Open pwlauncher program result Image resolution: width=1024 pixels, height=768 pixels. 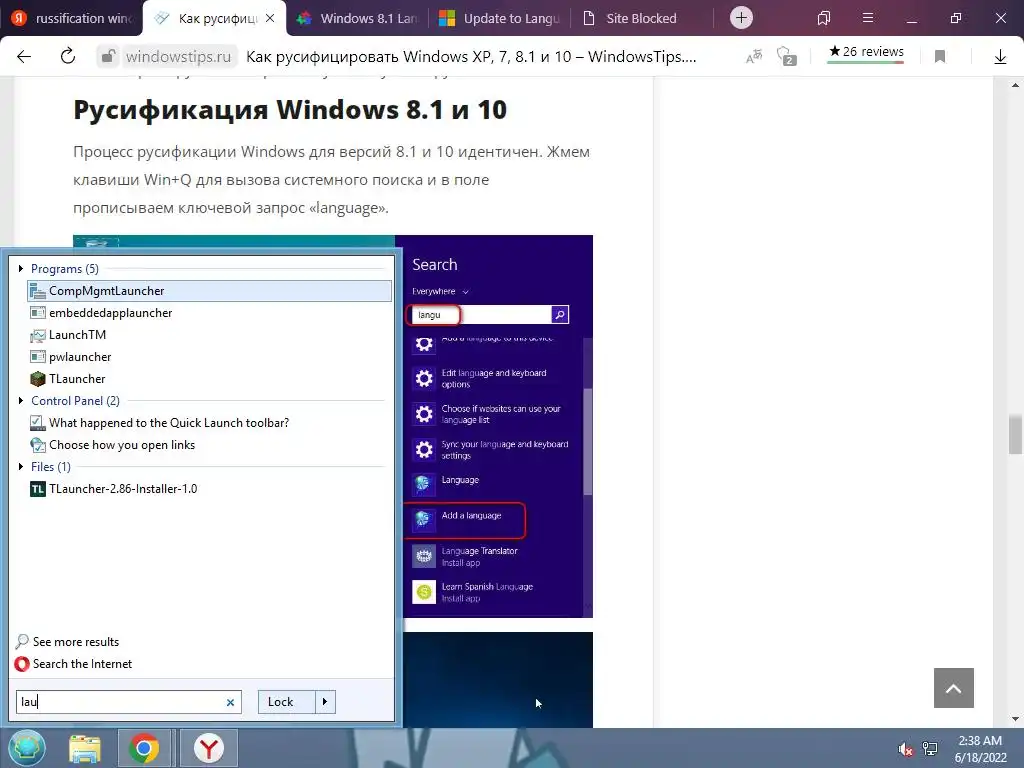pos(210,357)
